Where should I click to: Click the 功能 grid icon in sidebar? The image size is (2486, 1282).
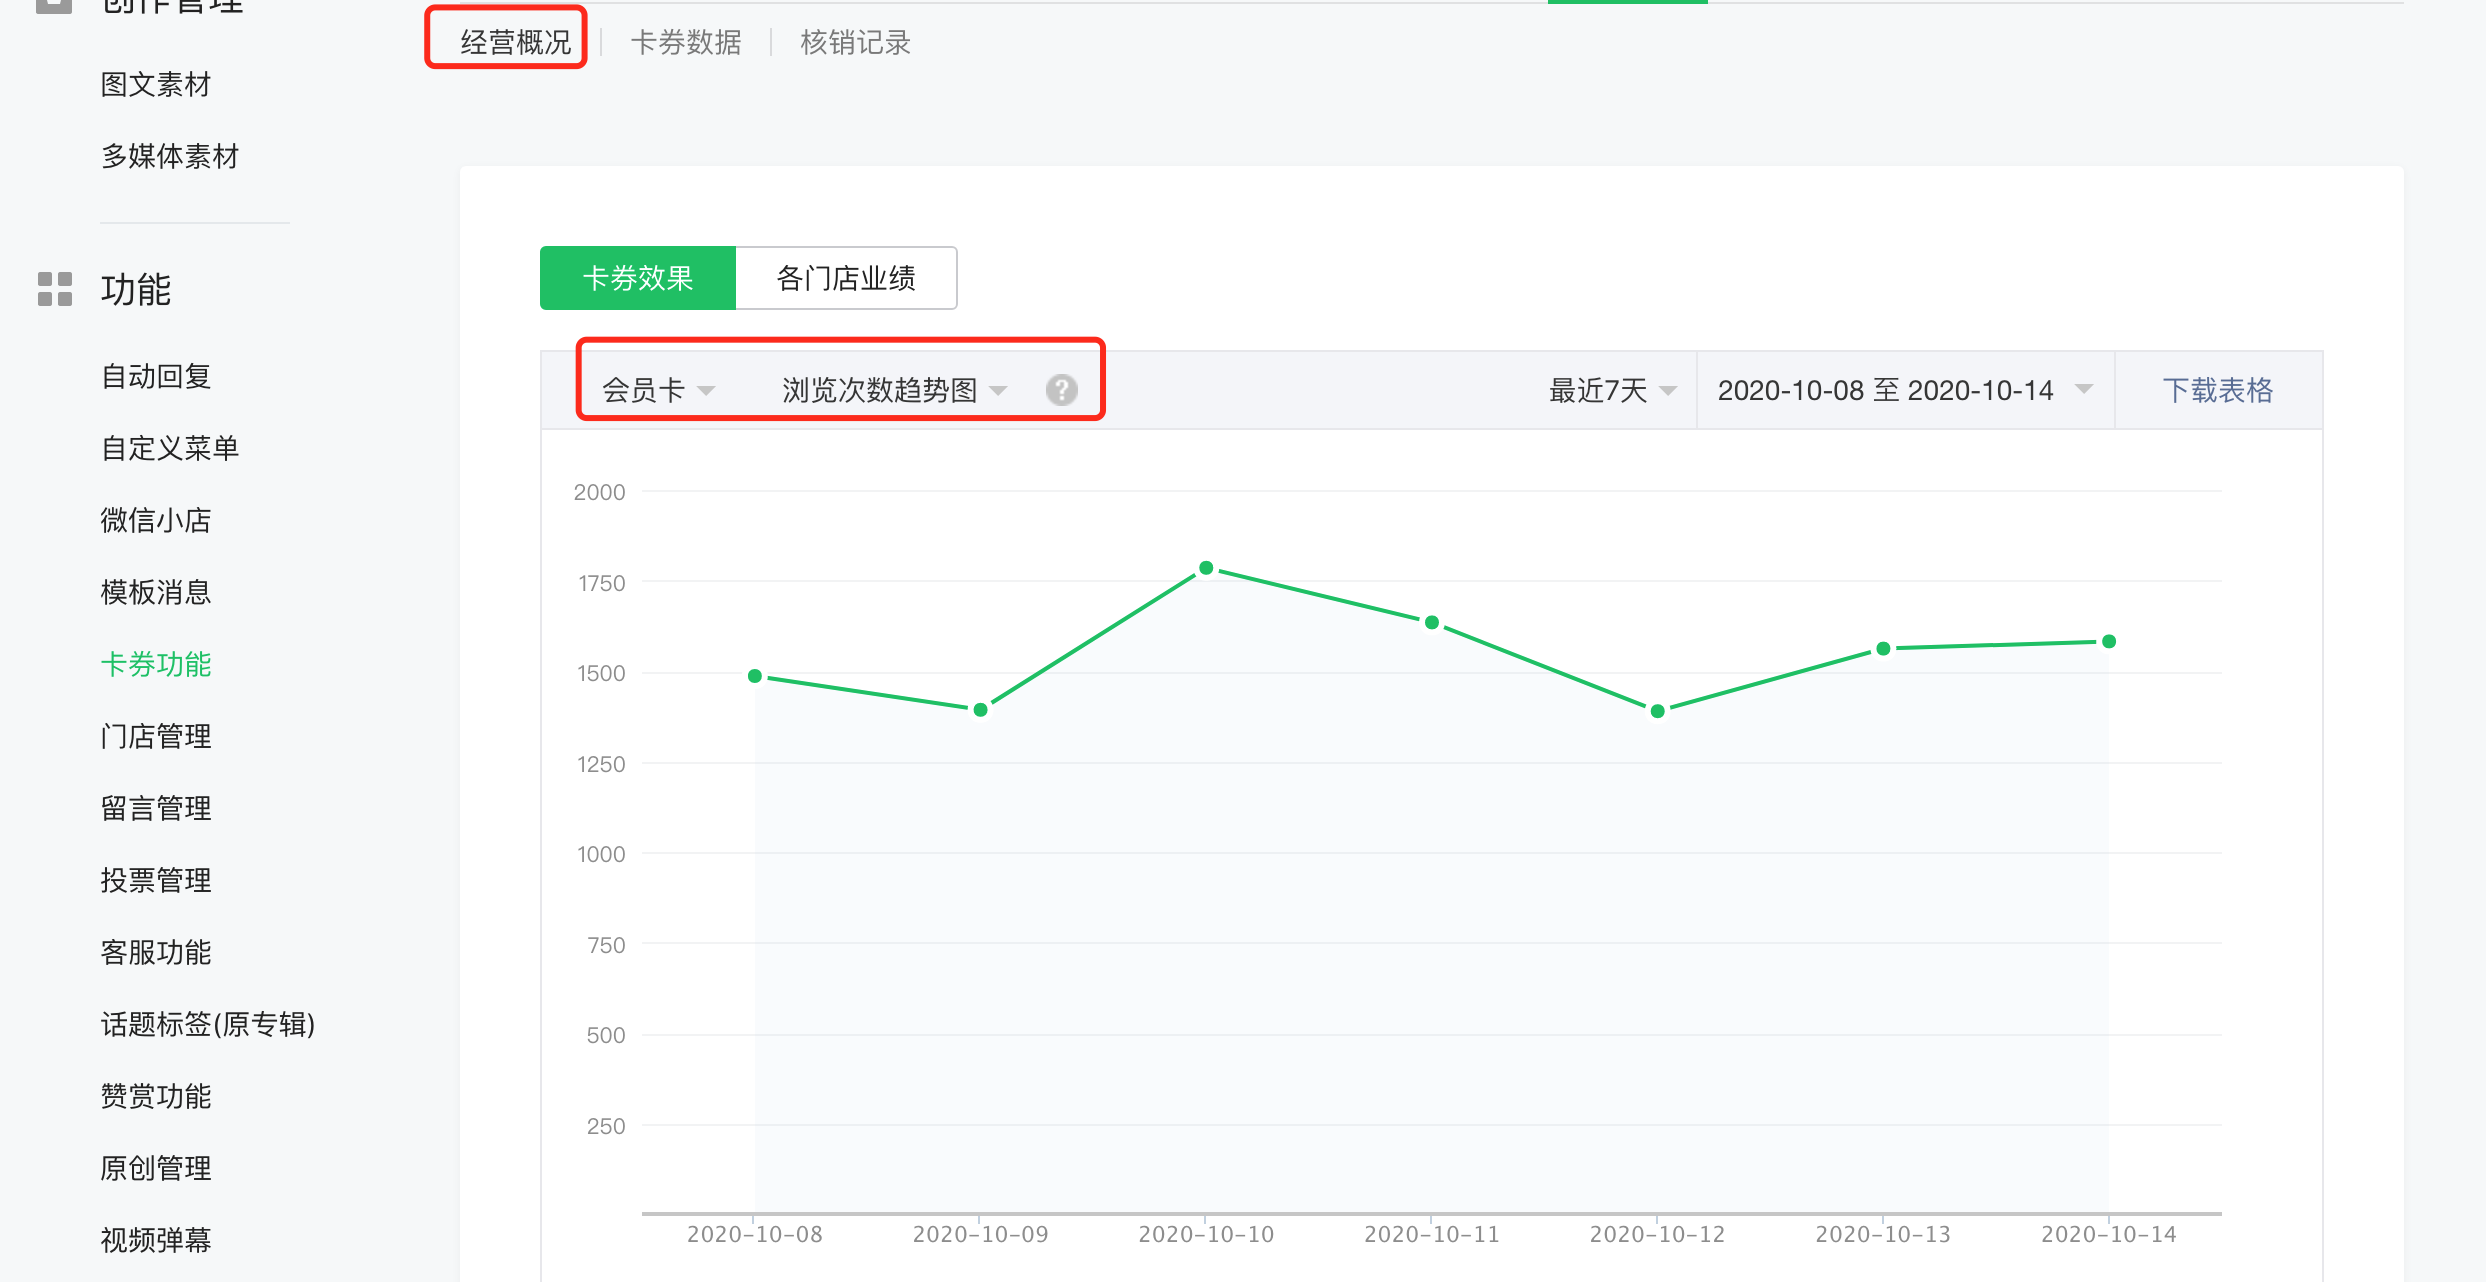coord(55,289)
